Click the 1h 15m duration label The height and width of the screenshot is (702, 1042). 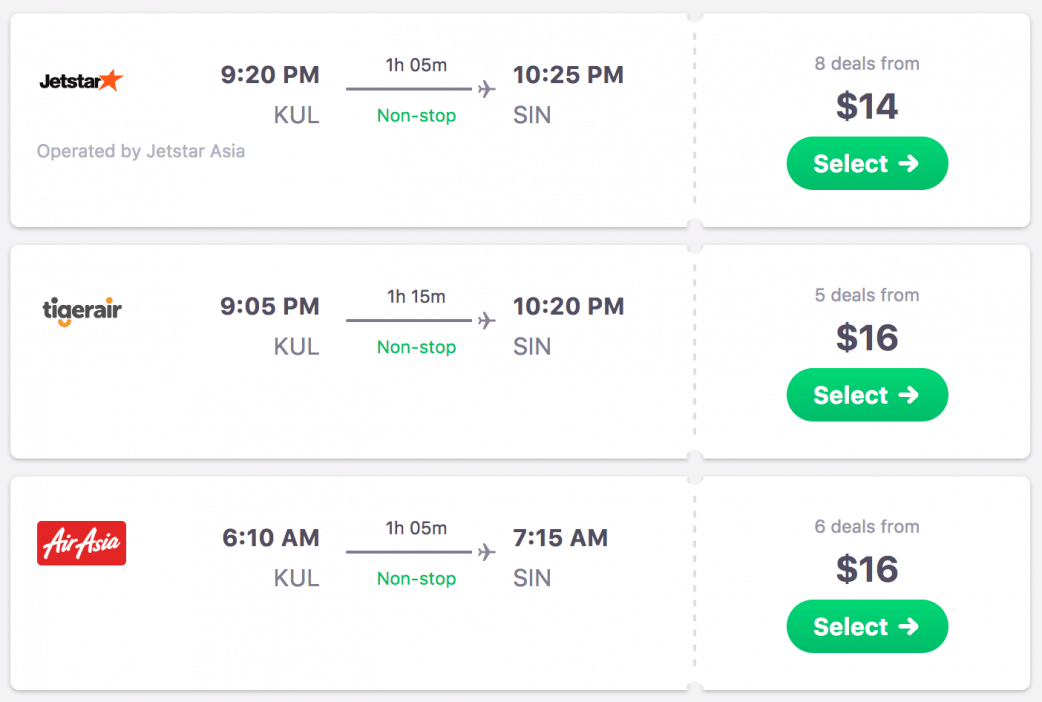(x=416, y=297)
